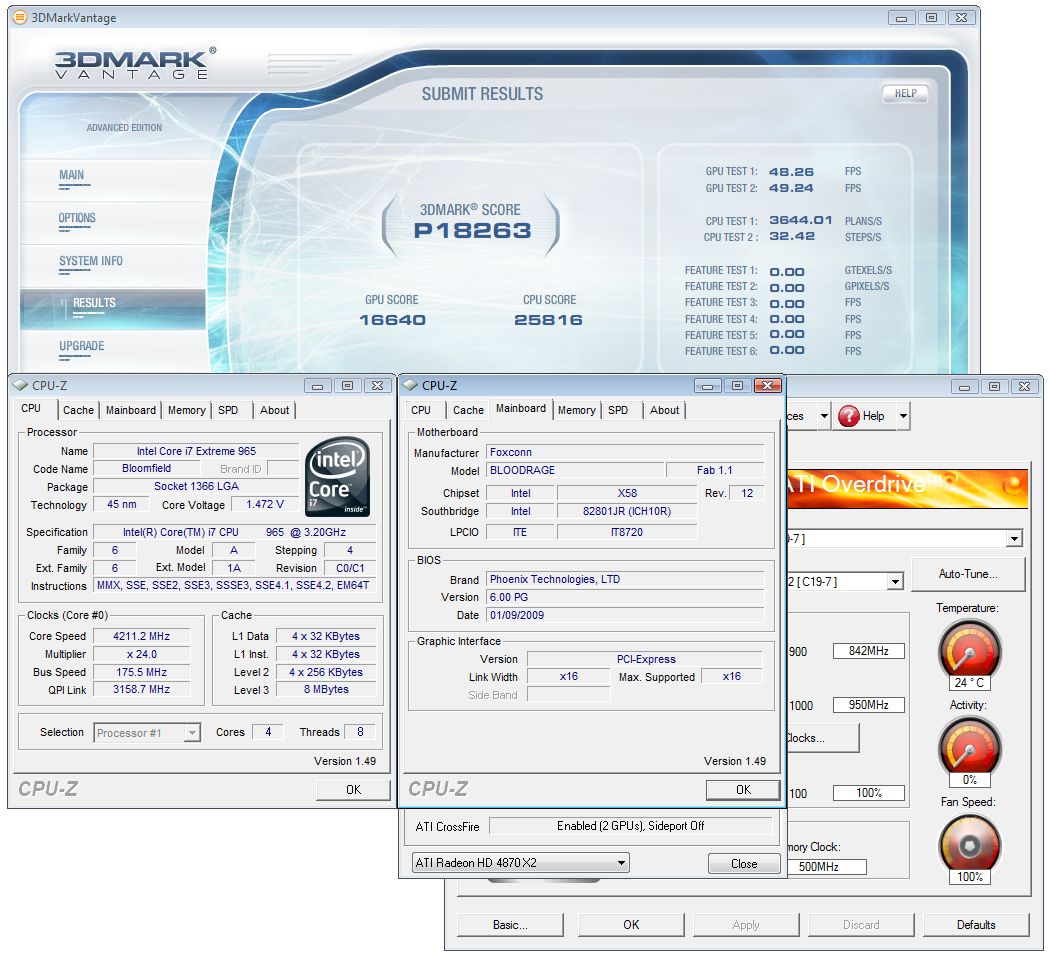This screenshot has height=955, width=1049.
Task: Click the Basic... button
Action: click(x=510, y=926)
